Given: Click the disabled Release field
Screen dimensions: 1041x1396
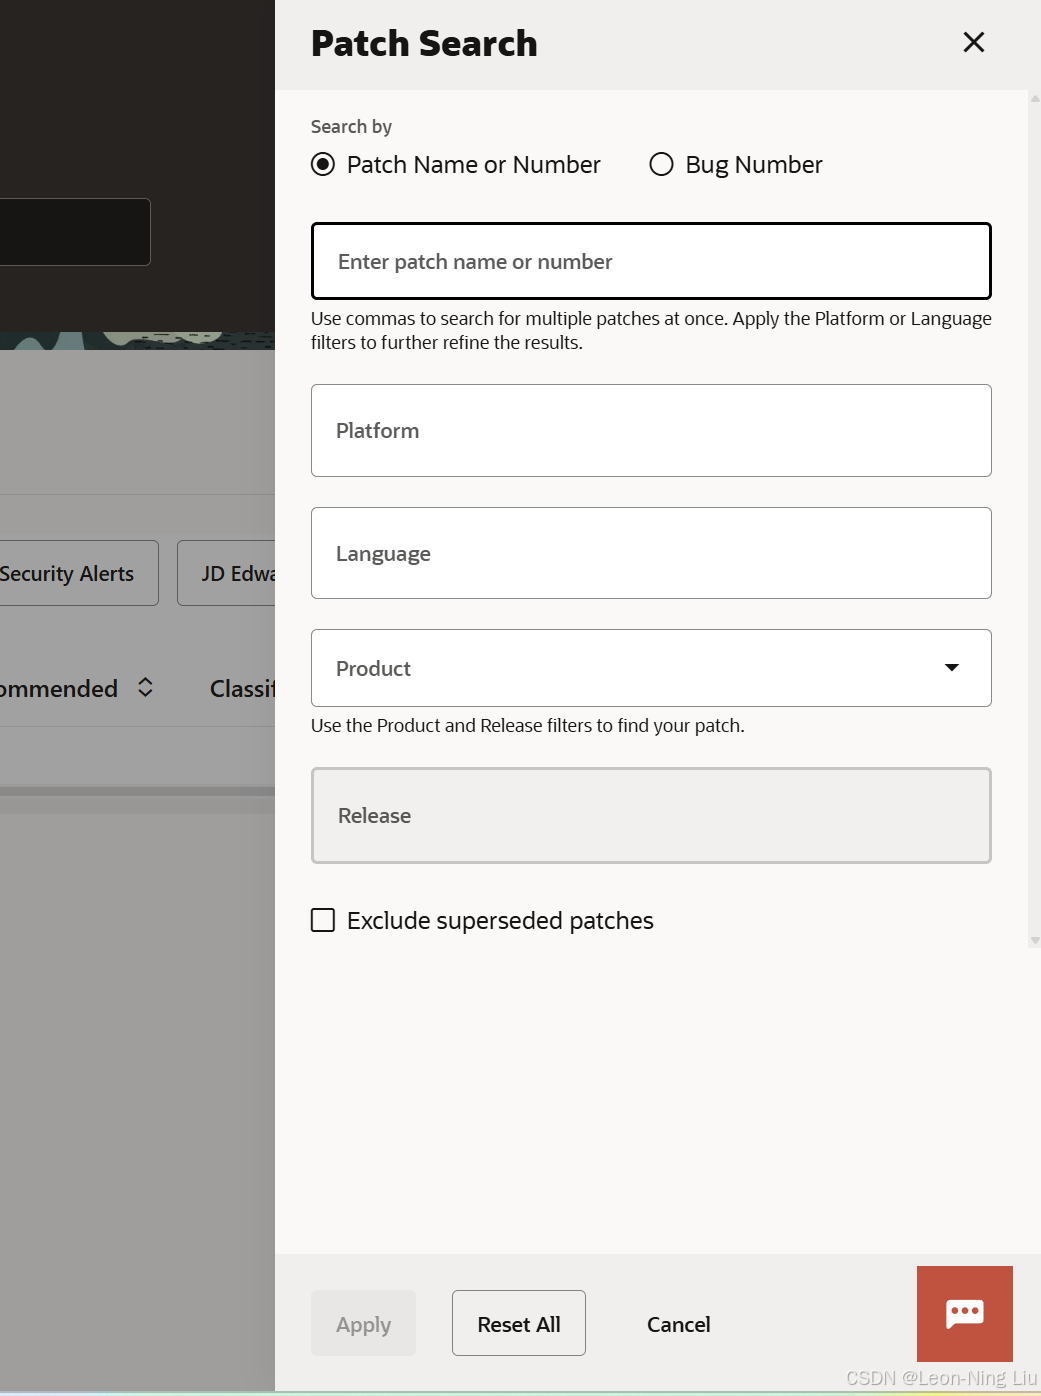Looking at the screenshot, I should click(651, 816).
